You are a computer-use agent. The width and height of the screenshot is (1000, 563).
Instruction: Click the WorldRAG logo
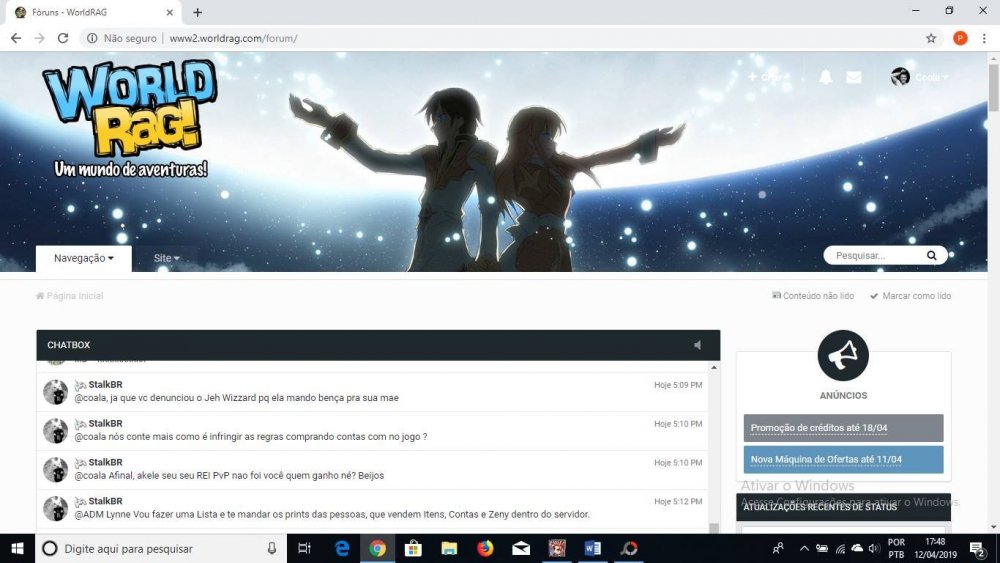129,118
